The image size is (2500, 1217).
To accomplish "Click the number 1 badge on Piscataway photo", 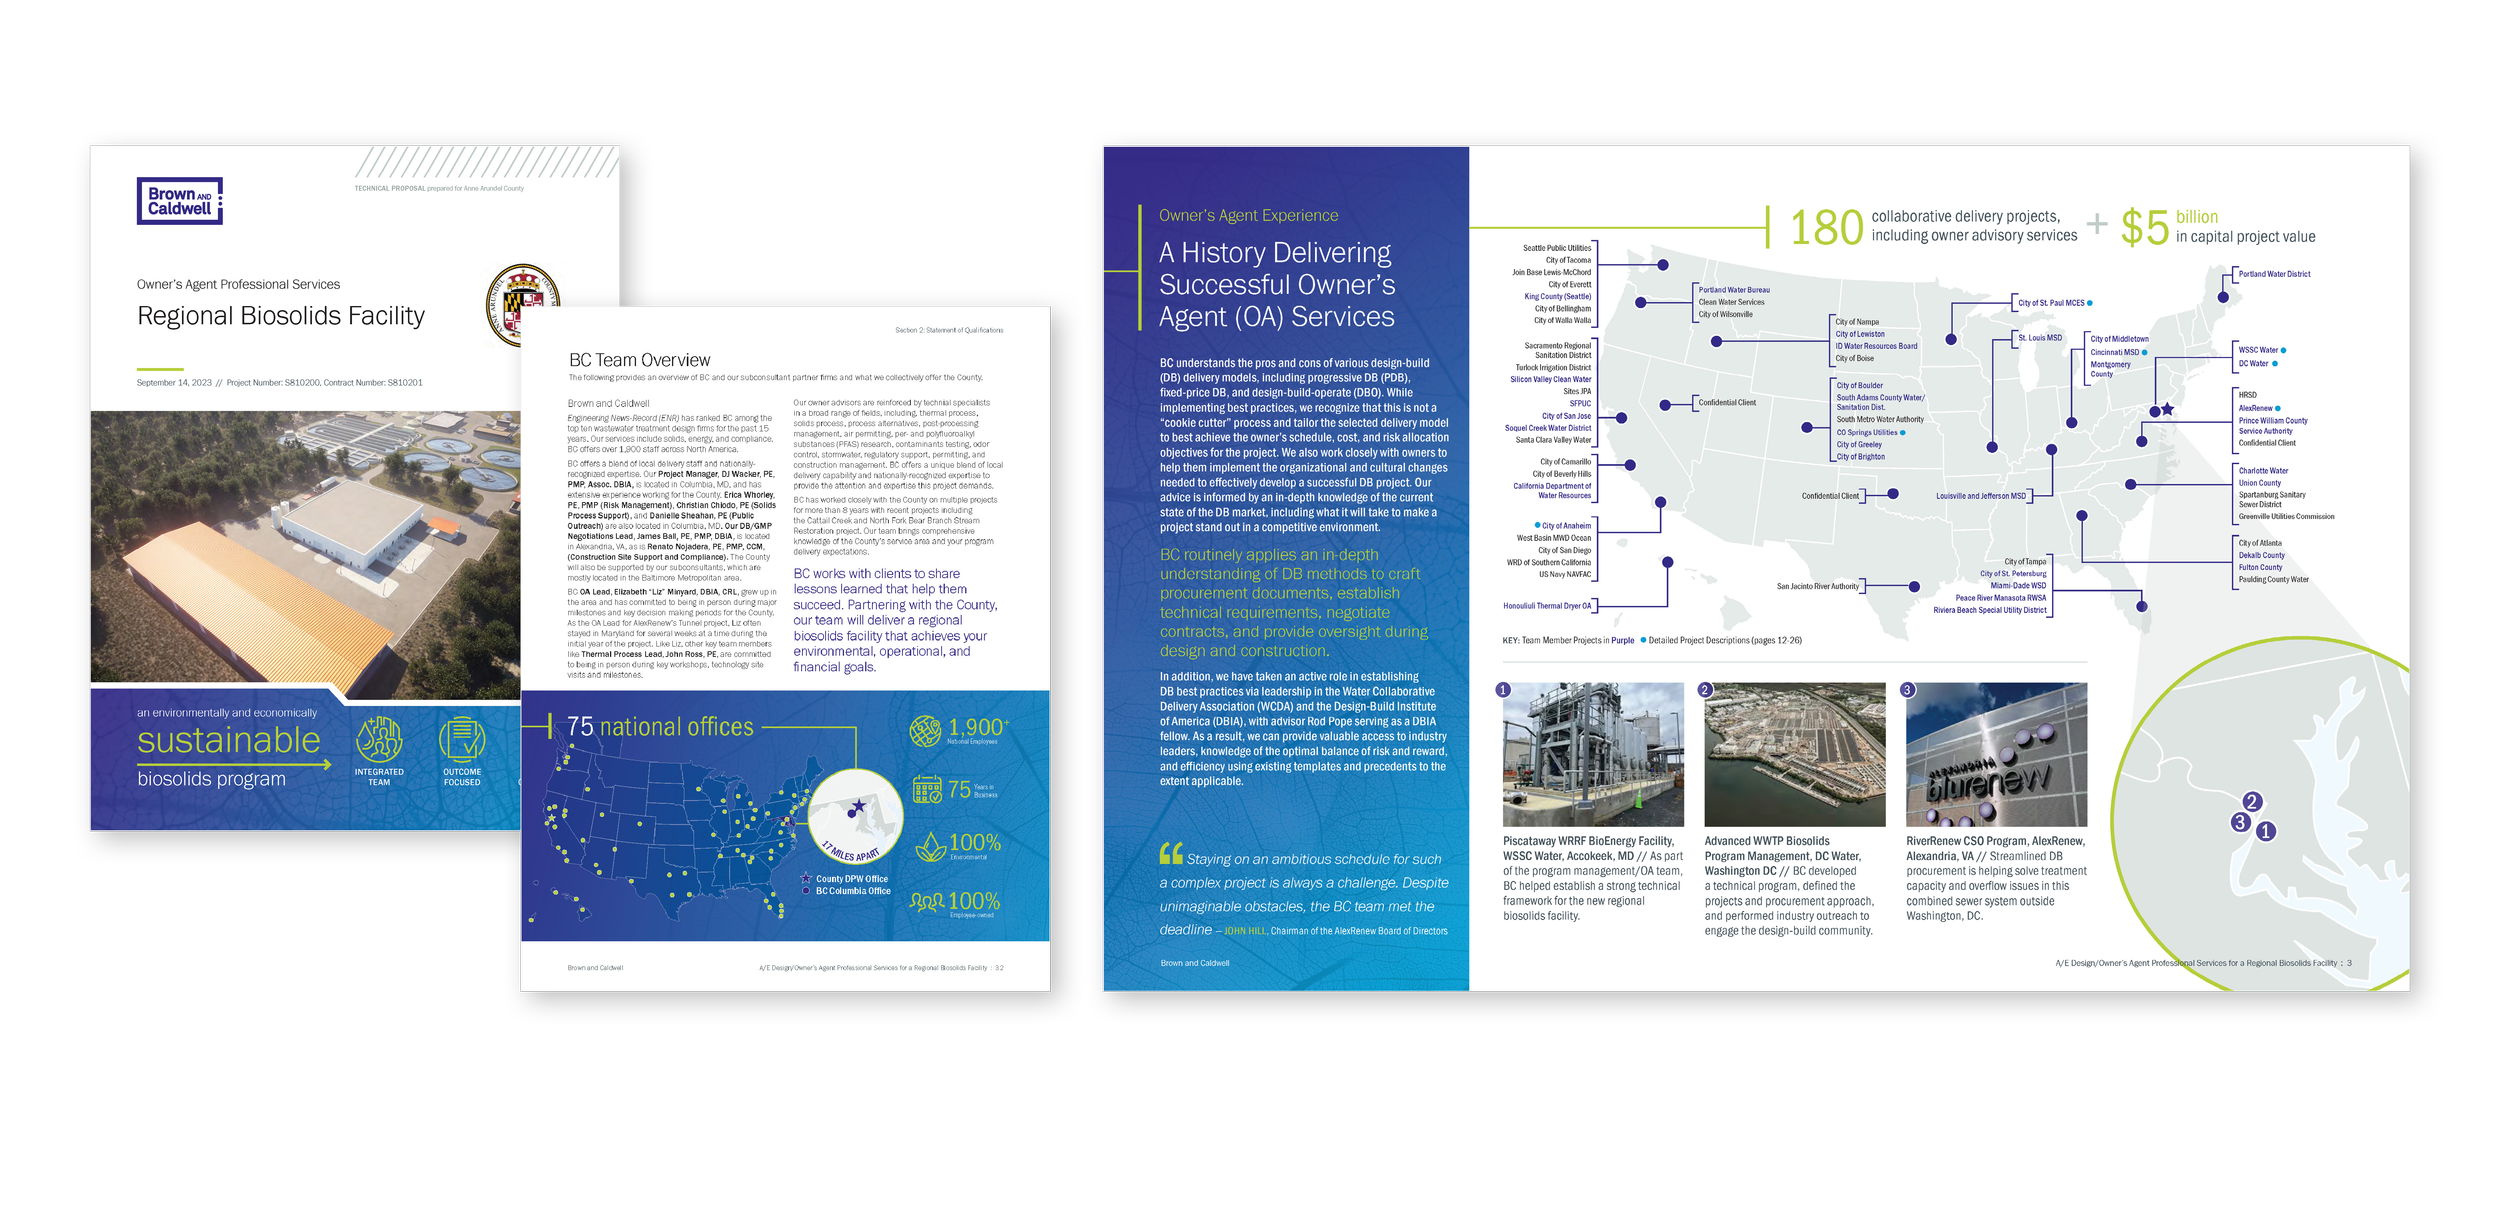I will click(1502, 690).
